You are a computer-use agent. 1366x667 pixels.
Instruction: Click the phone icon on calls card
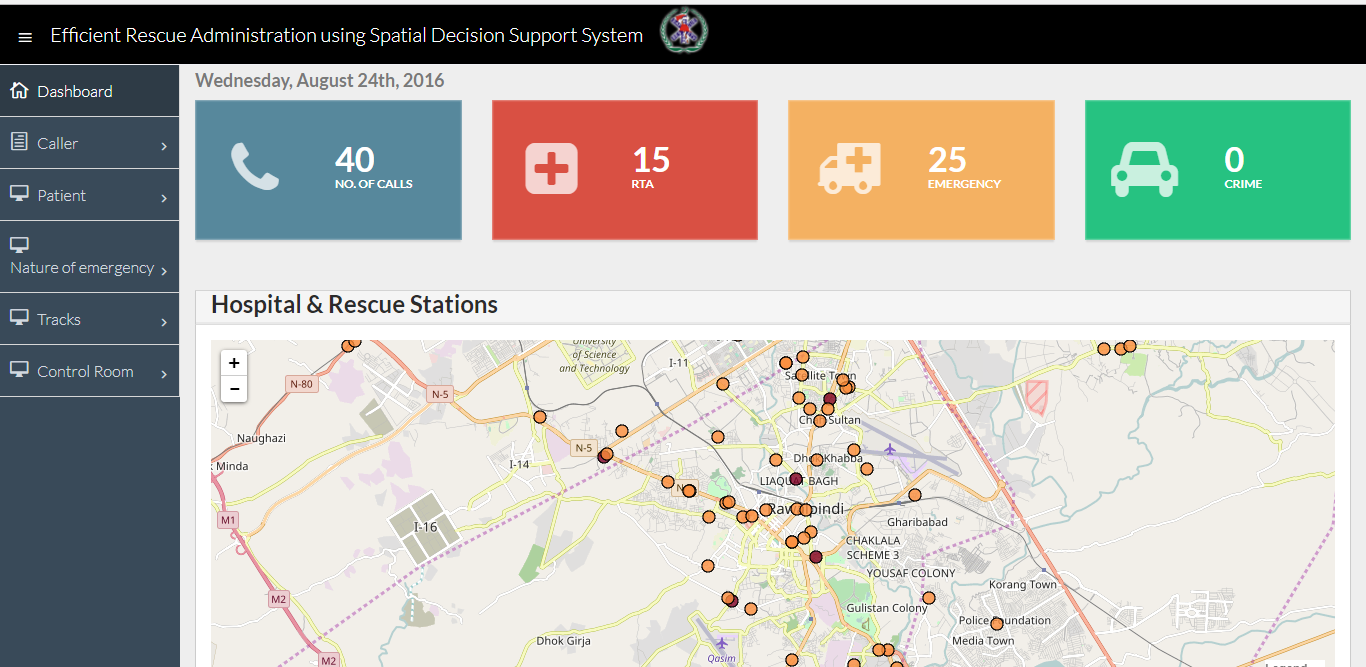coord(255,167)
